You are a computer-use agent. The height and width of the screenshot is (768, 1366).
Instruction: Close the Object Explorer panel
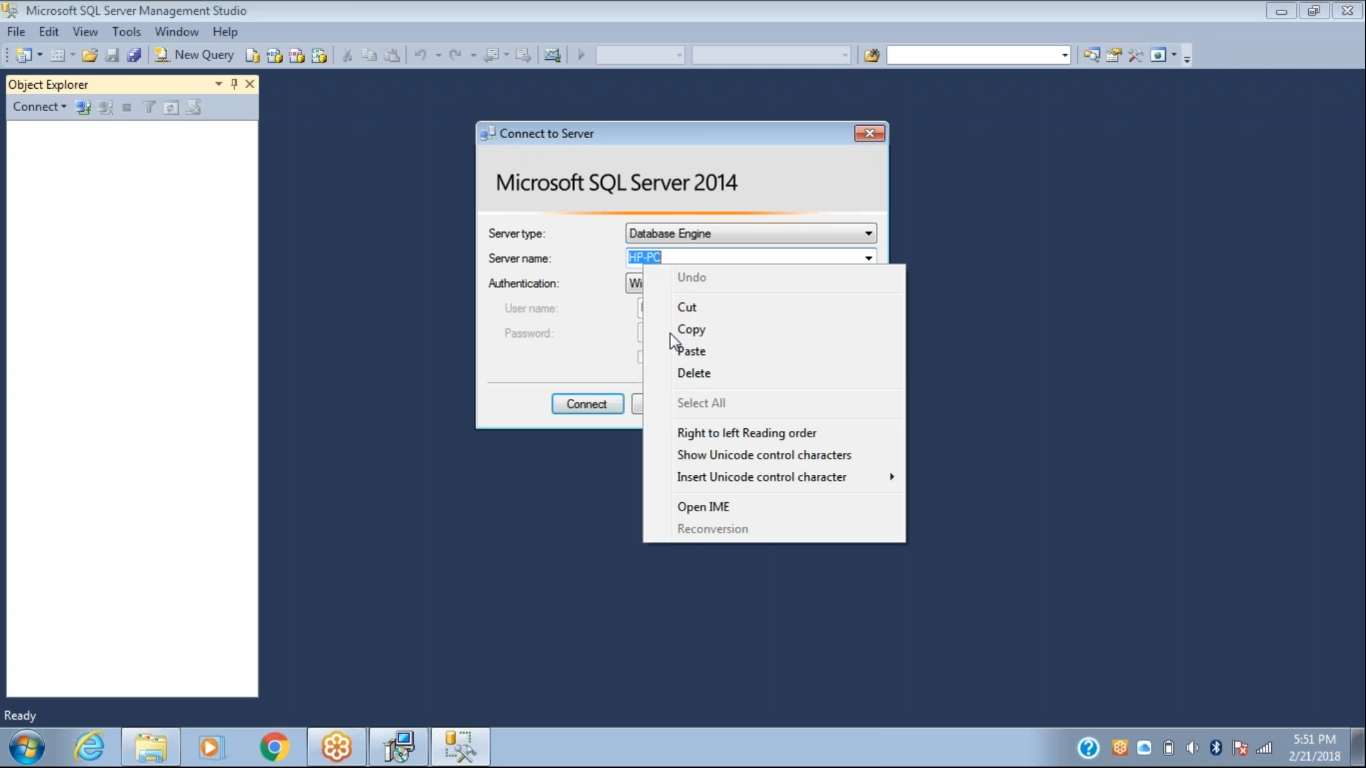[250, 84]
